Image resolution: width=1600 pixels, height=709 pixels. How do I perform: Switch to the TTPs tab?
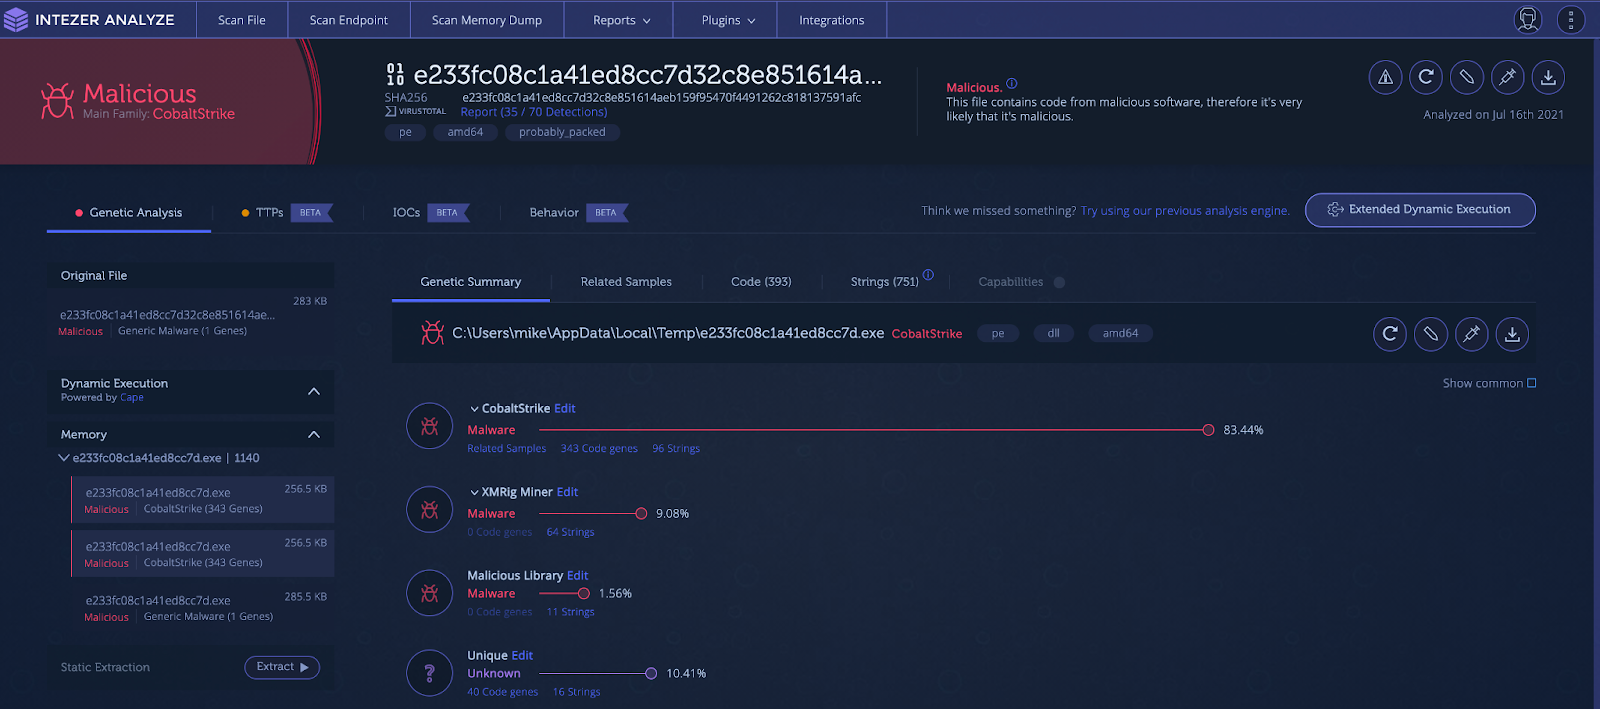(269, 212)
